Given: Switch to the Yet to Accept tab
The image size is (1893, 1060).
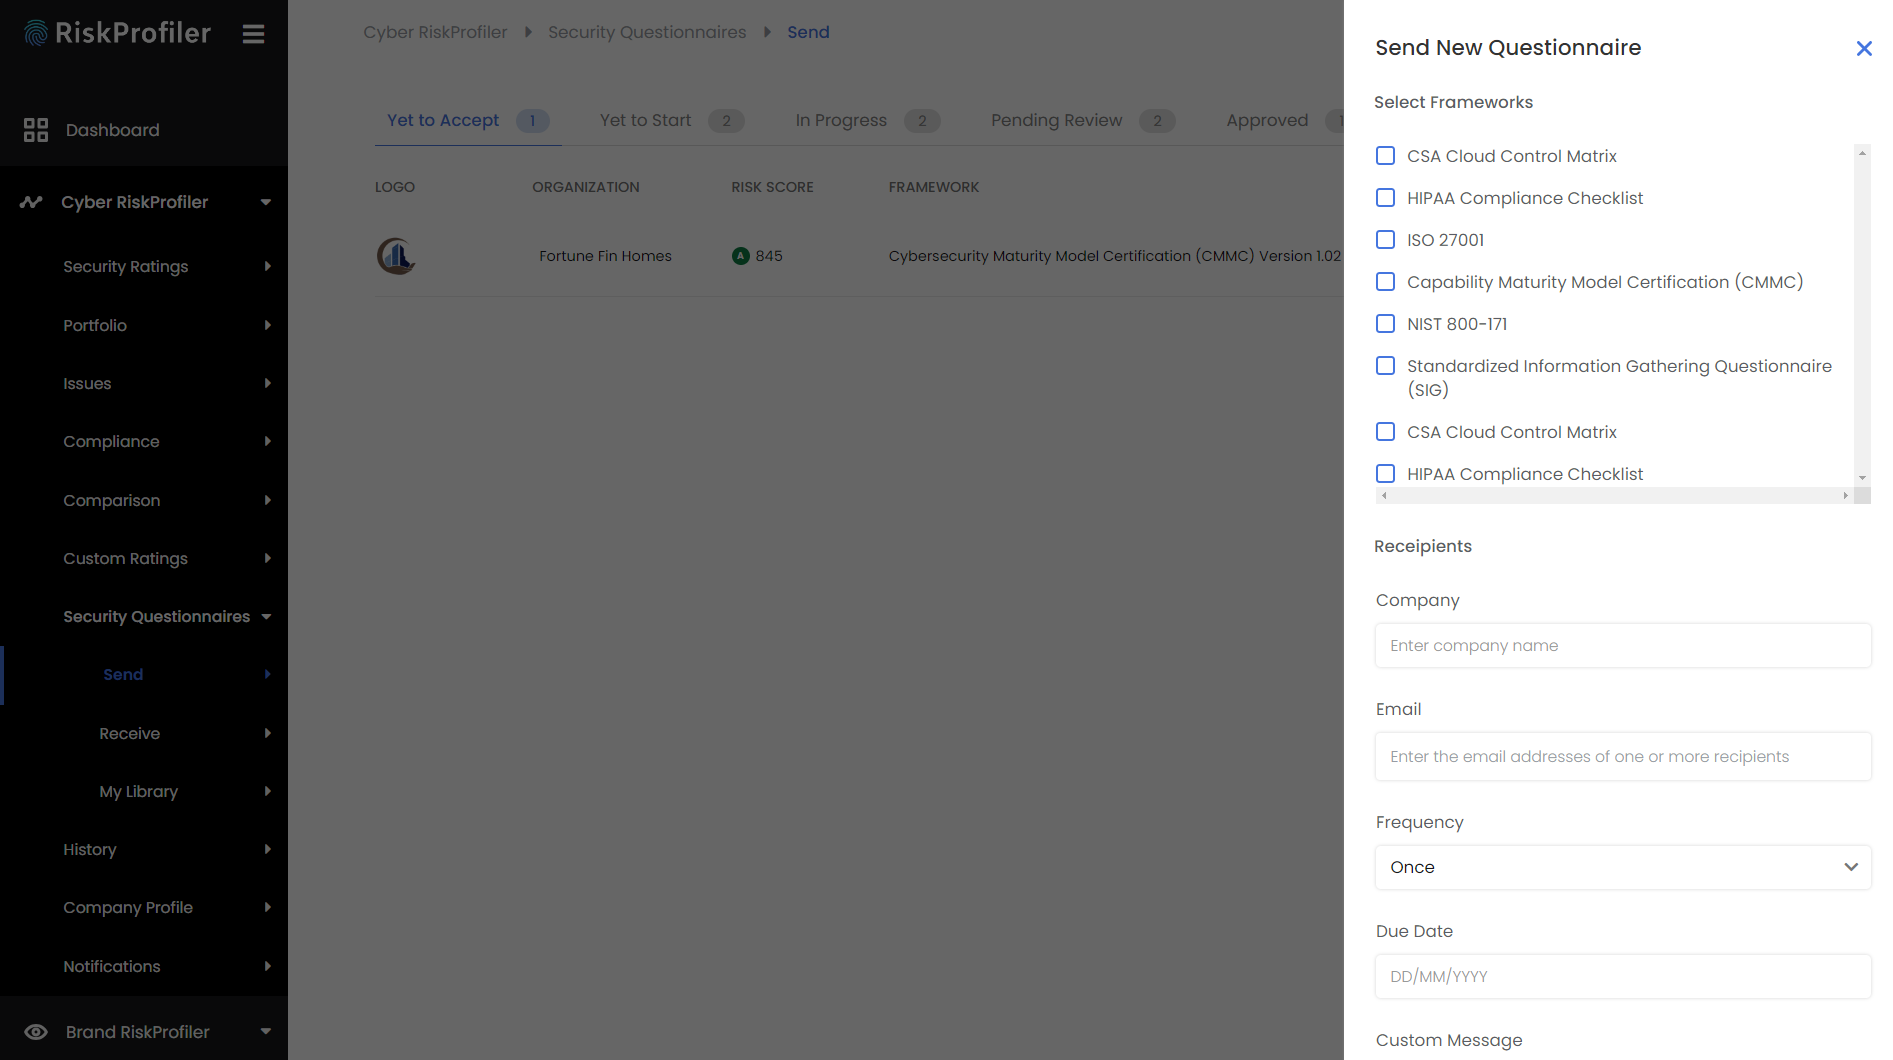Looking at the screenshot, I should tap(468, 121).
